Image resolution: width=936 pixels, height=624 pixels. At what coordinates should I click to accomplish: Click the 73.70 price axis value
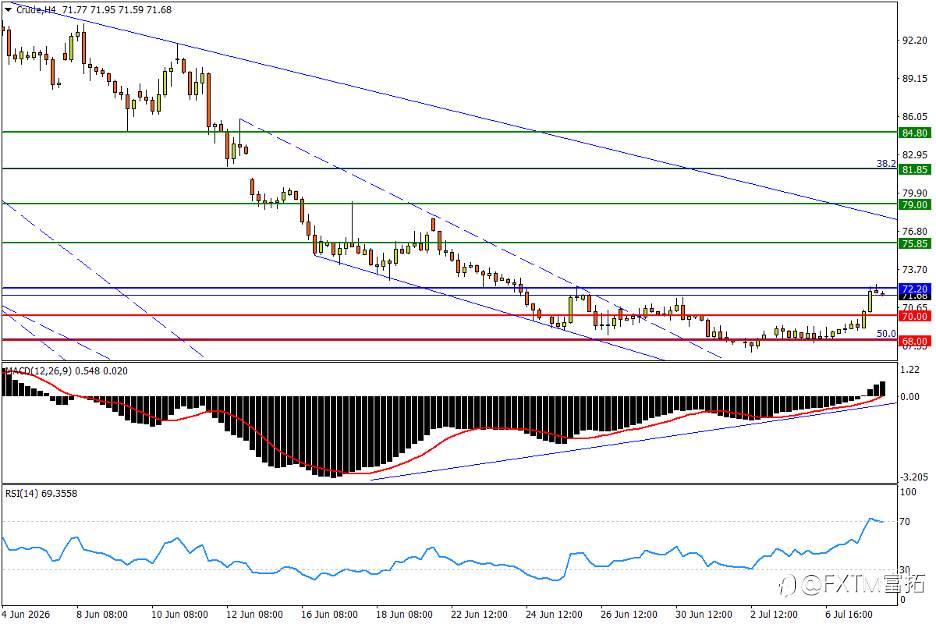coord(915,269)
